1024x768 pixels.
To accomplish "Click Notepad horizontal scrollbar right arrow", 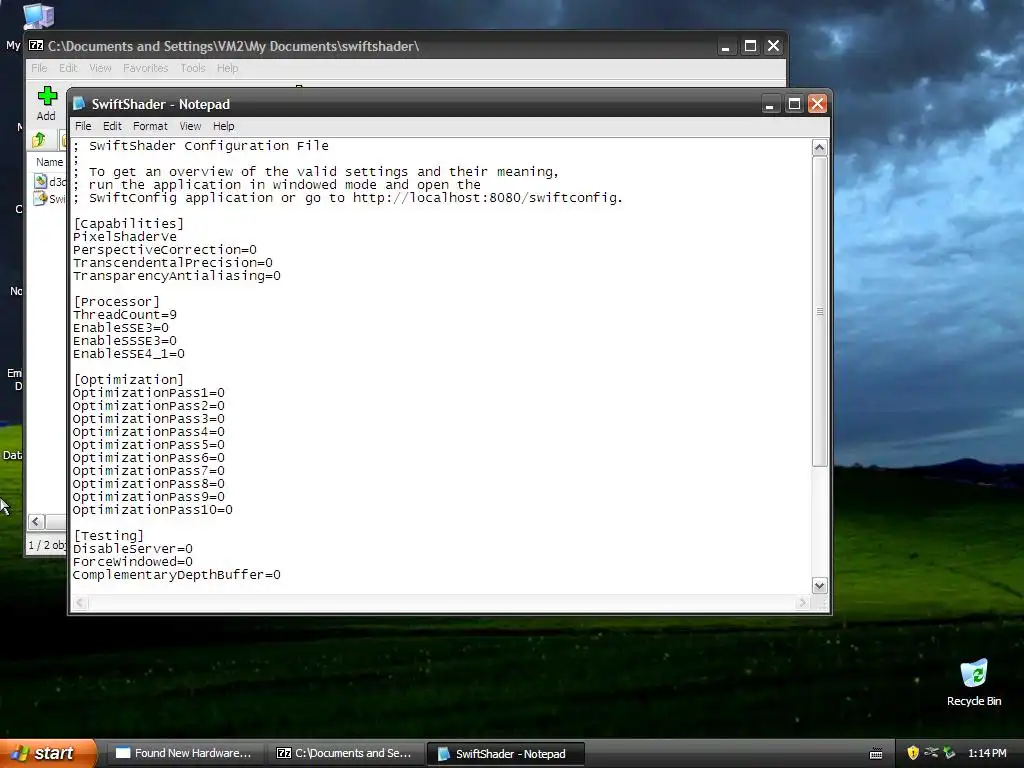I will coord(803,603).
